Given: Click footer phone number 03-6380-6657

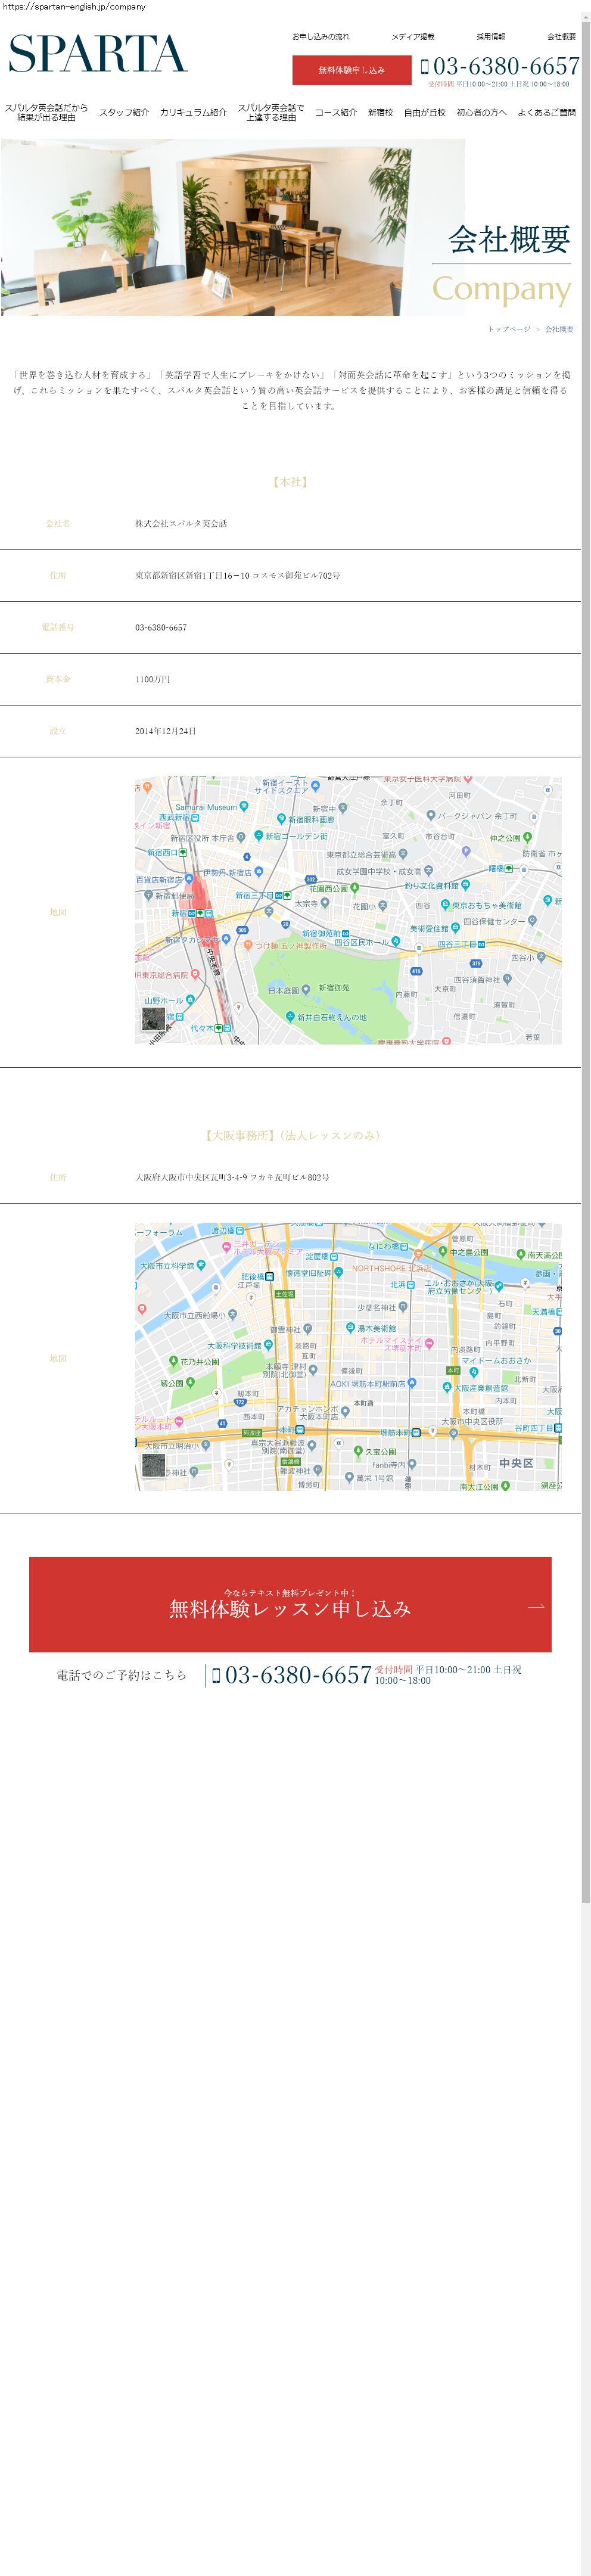Looking at the screenshot, I should coord(298,1675).
